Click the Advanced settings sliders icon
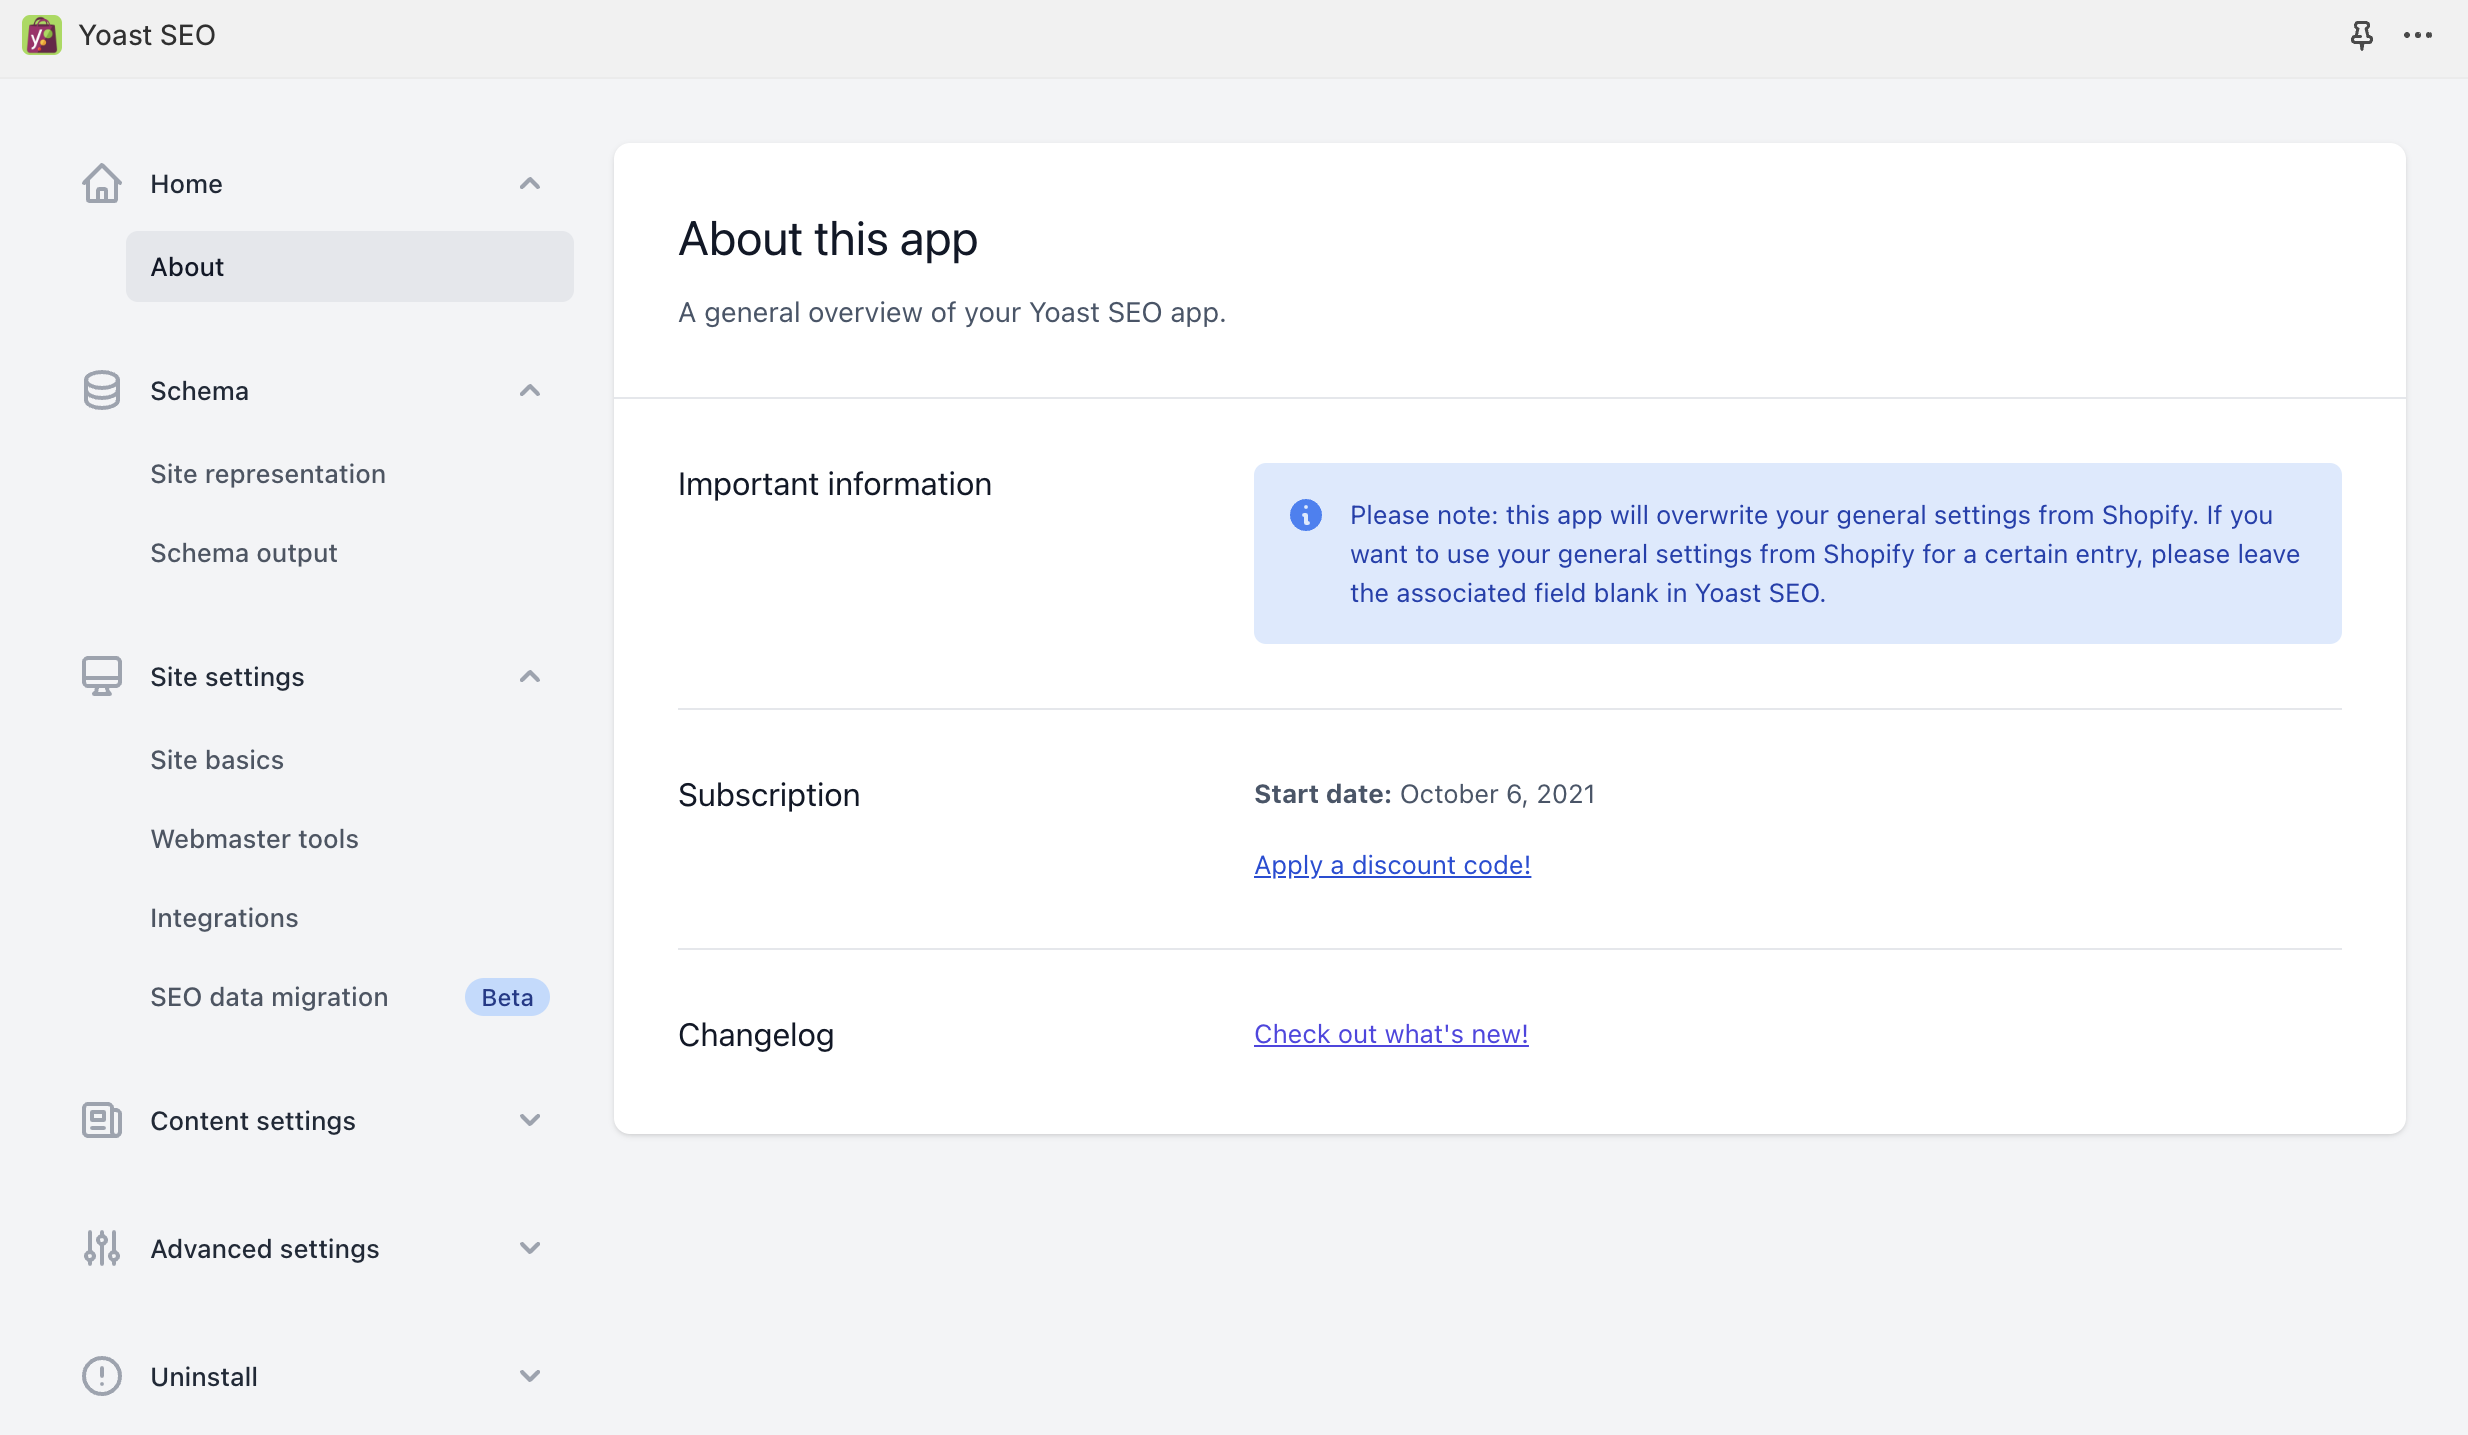Screen dimensions: 2468x1435 pos(102,1248)
